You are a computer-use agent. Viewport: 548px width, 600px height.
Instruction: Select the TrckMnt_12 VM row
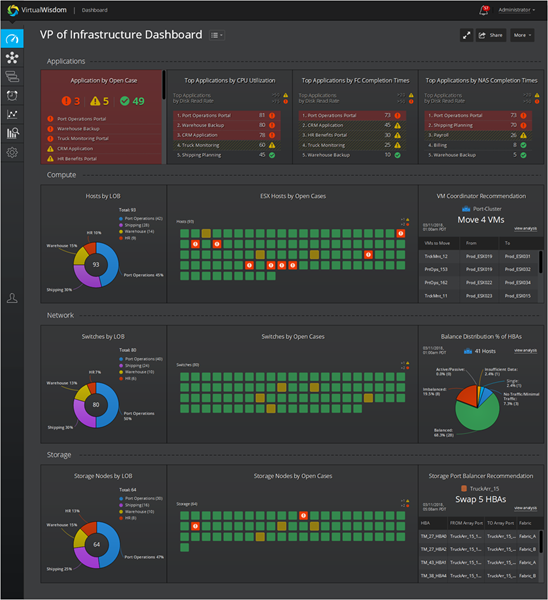(x=478, y=256)
